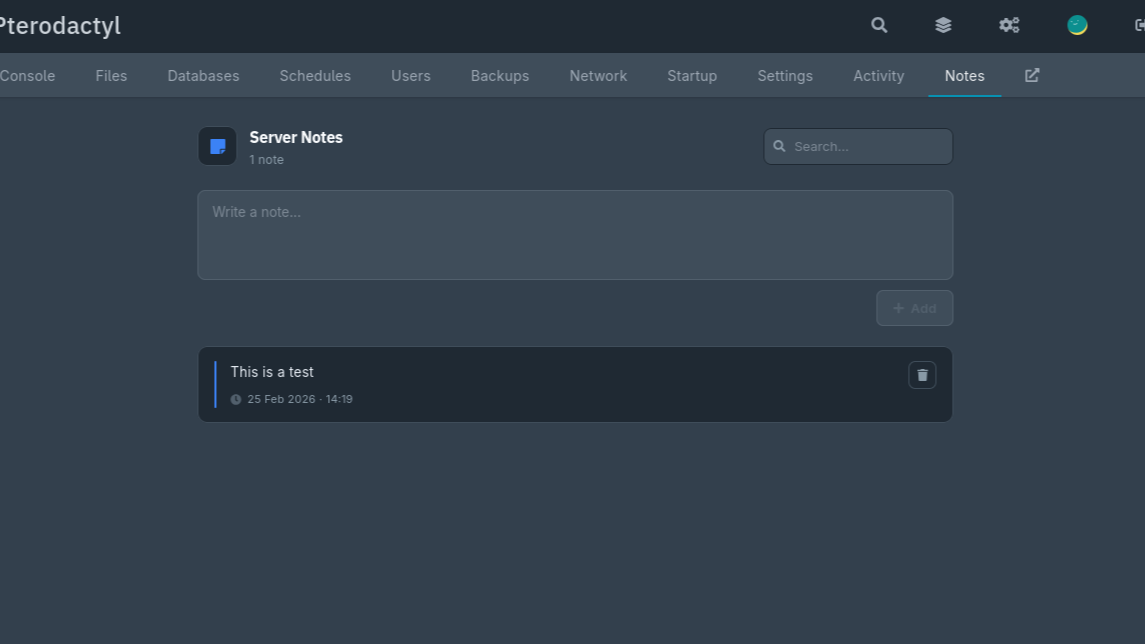Click the external link icon tab
Viewport: 1145px width, 644px height.
(1032, 75)
